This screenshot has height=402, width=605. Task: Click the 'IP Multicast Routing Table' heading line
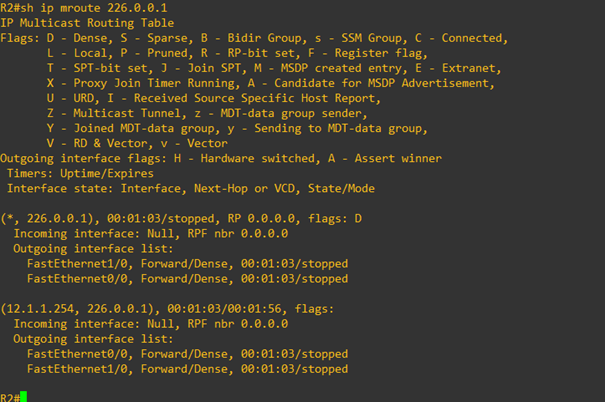point(87,23)
